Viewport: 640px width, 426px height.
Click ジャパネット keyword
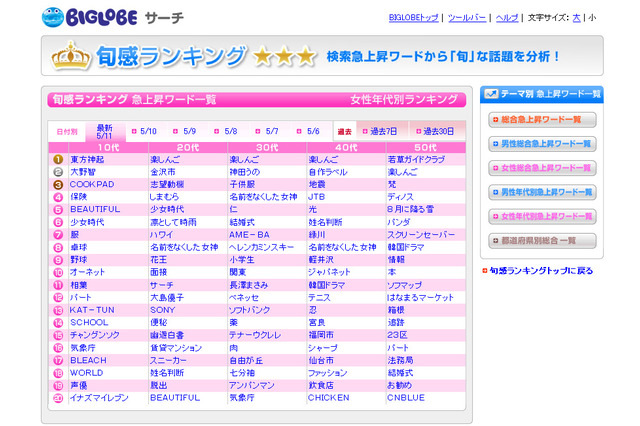click(x=329, y=272)
